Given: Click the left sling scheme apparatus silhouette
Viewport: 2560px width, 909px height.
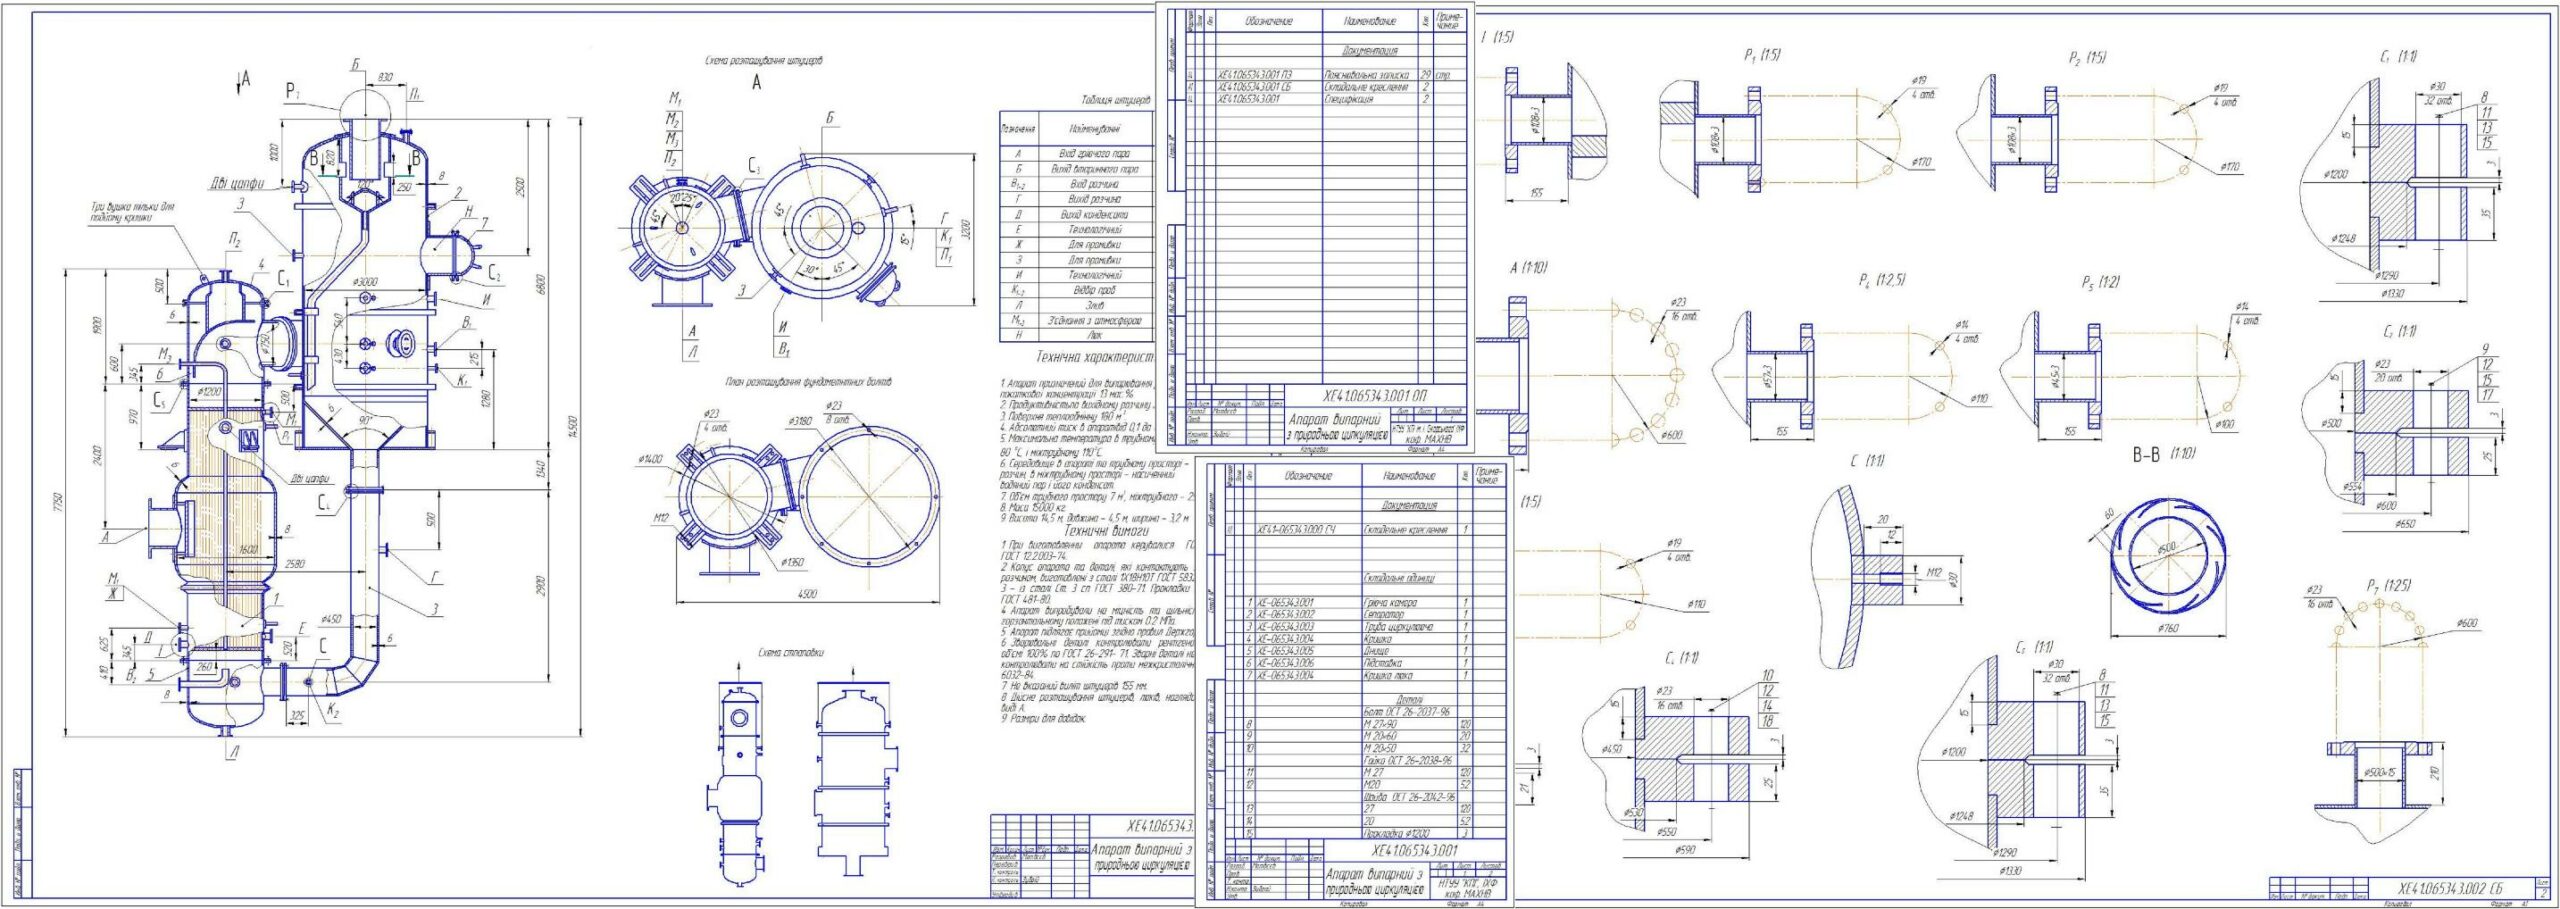Looking at the screenshot, I should (x=737, y=782).
